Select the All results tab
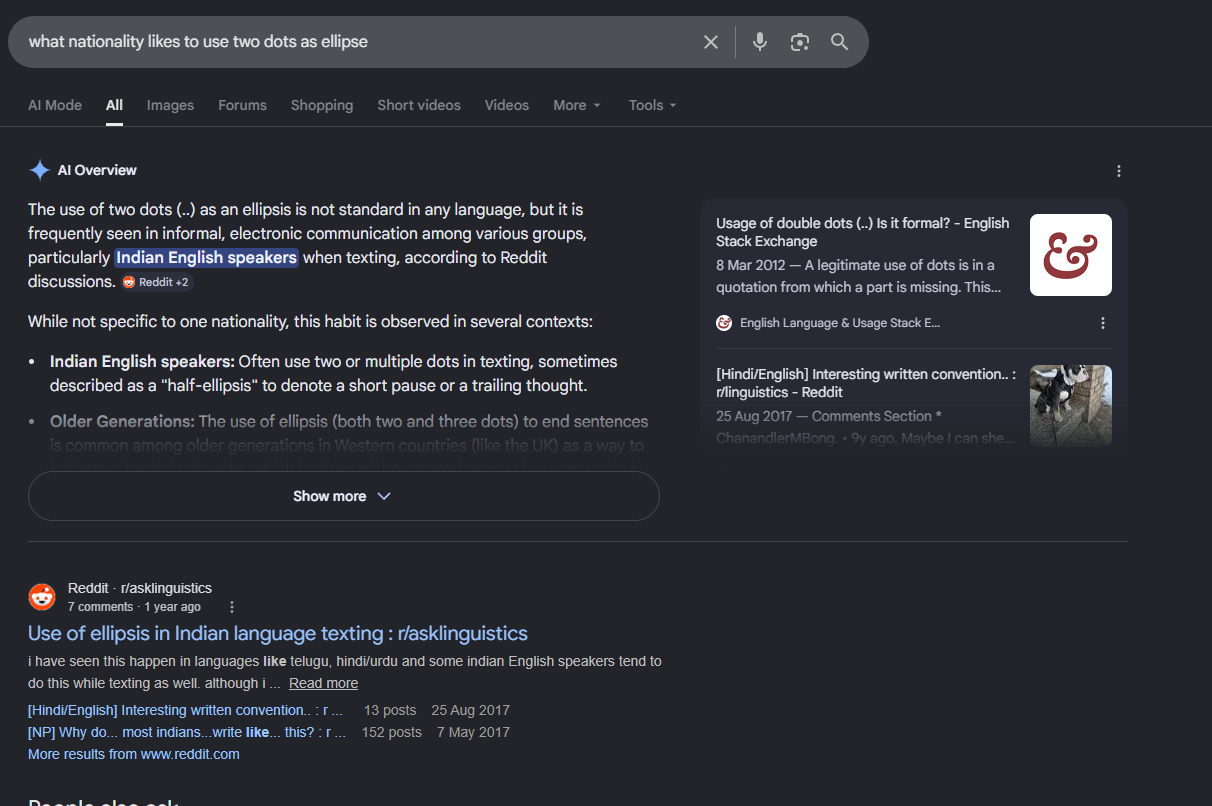Image resolution: width=1212 pixels, height=806 pixels. [x=114, y=105]
